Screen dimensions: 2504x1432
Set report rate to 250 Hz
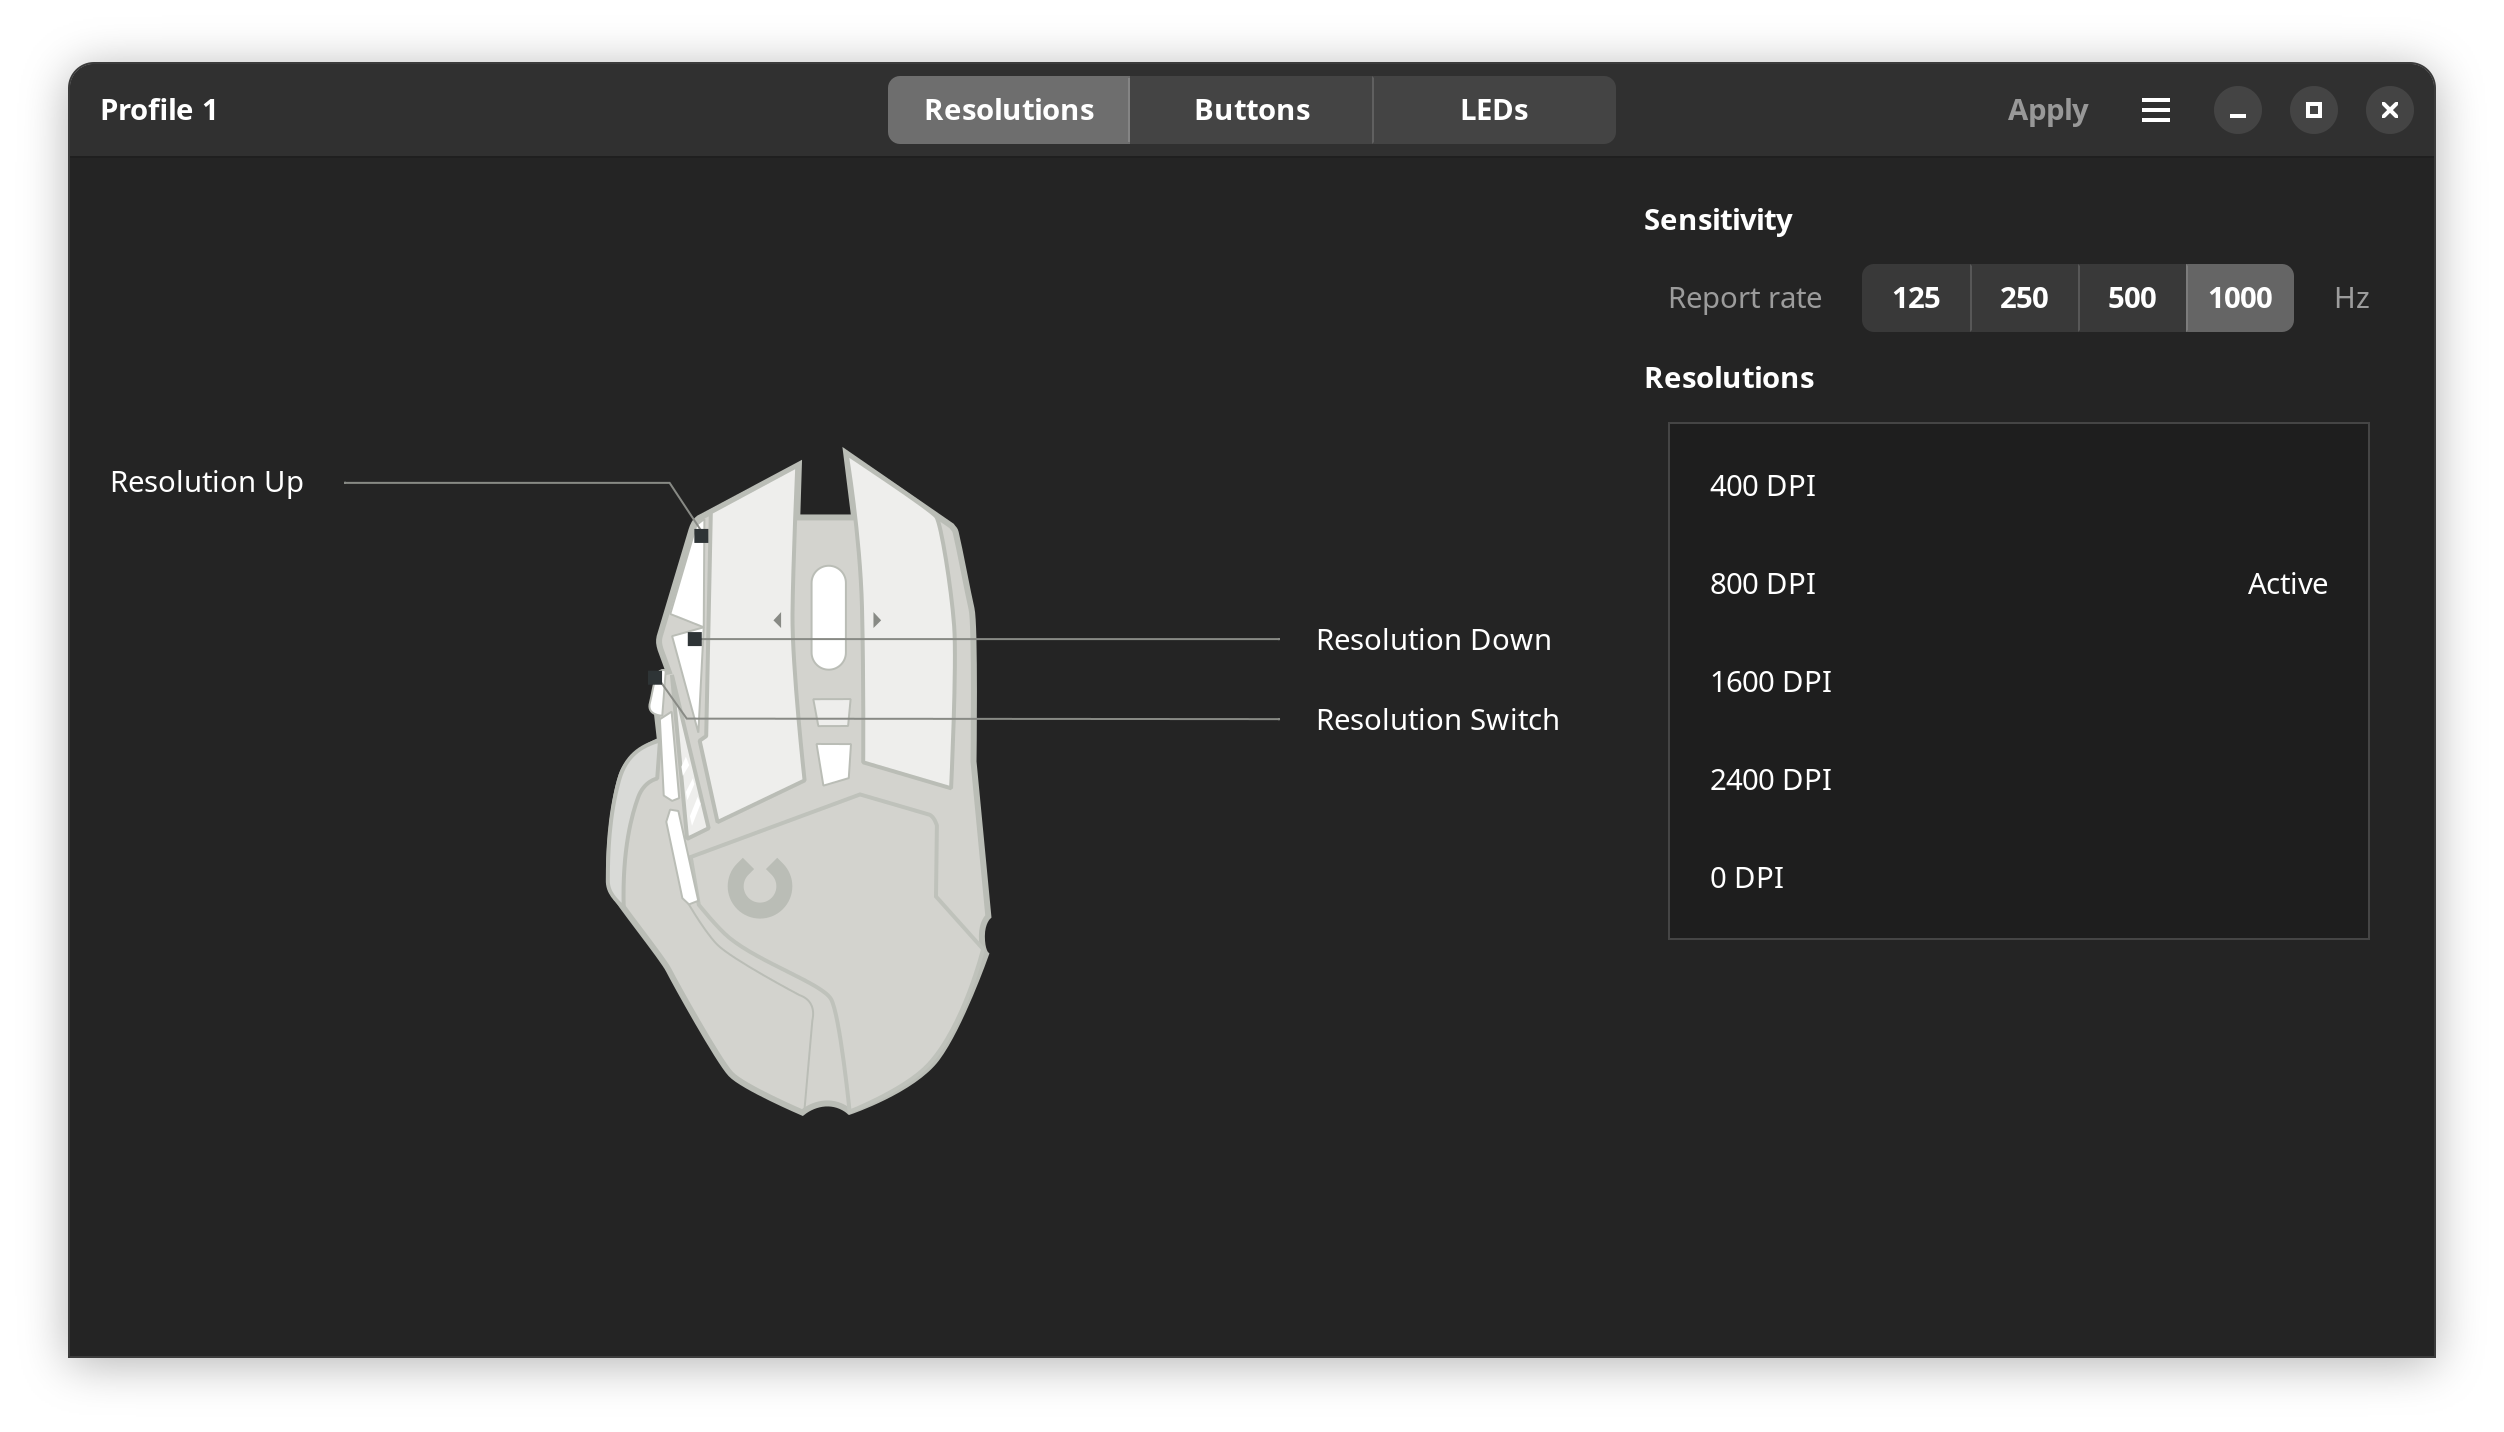click(x=2023, y=298)
